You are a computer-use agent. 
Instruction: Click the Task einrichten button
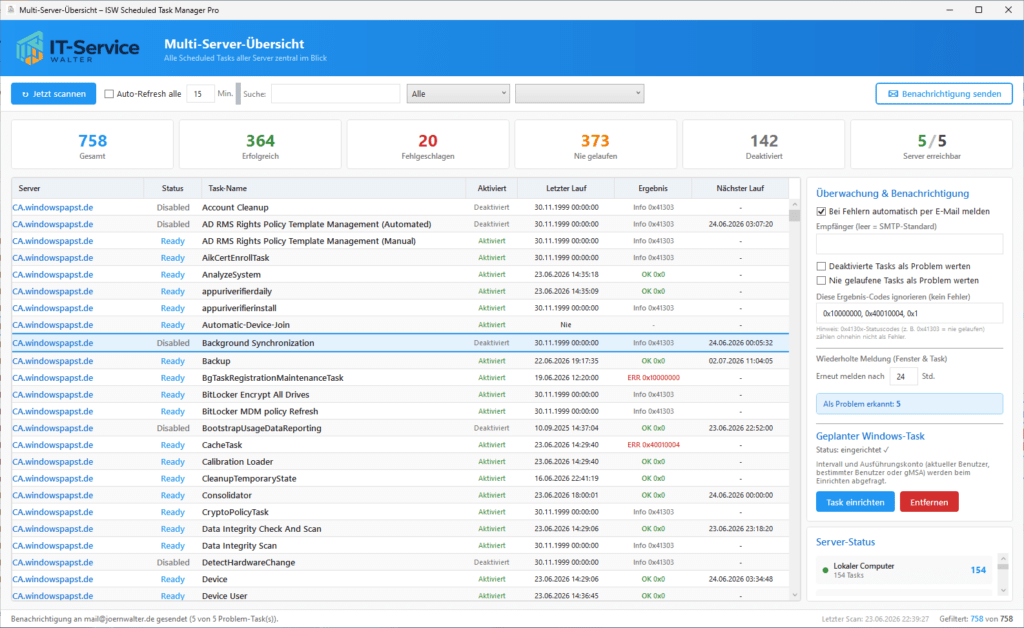[x=855, y=502]
